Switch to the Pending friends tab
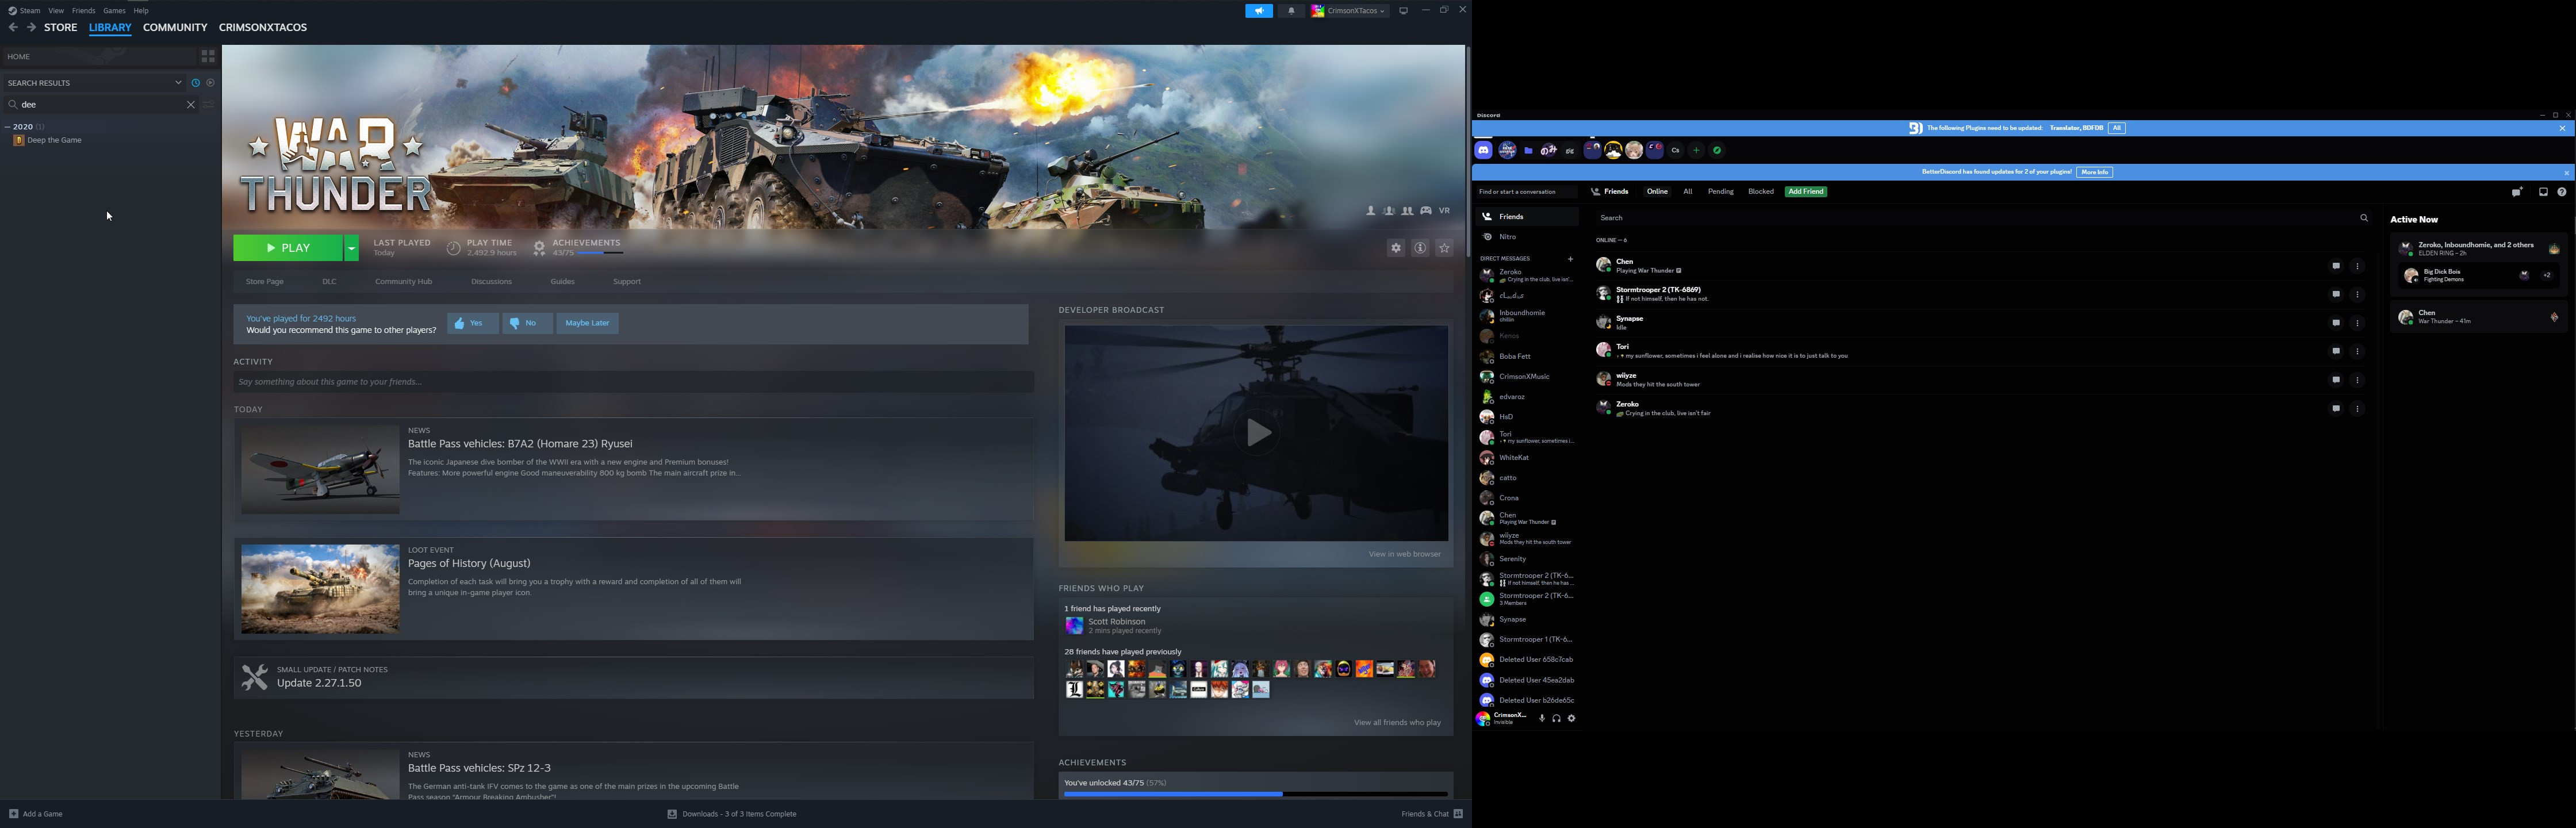Viewport: 2576px width, 828px height. tap(1720, 192)
